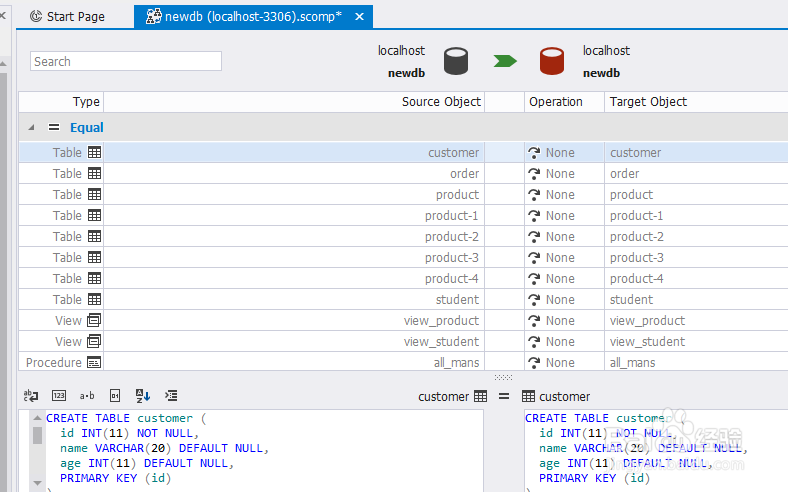Close the newdb .scomp tab

(359, 17)
